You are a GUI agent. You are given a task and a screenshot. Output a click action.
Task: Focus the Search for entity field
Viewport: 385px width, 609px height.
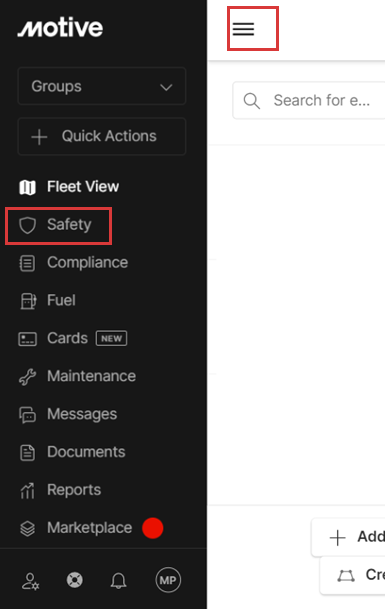tap(309, 101)
